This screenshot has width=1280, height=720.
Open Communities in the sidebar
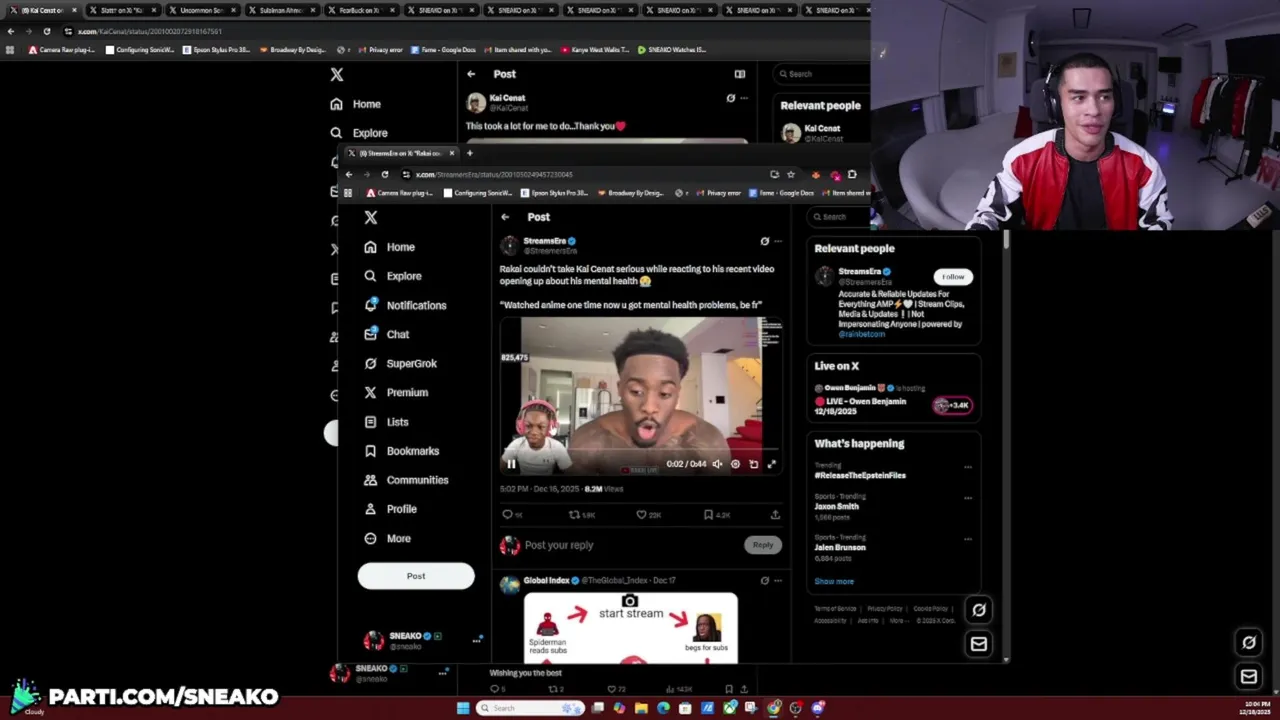click(x=406, y=480)
